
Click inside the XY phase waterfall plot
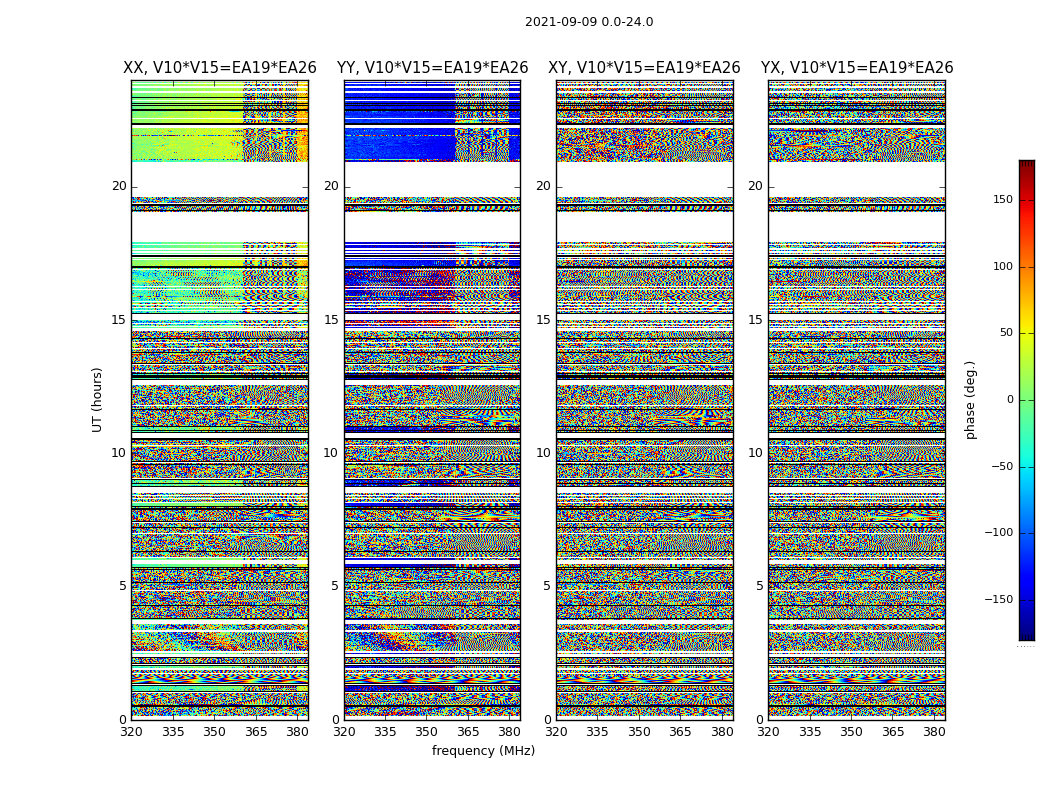click(x=644, y=400)
